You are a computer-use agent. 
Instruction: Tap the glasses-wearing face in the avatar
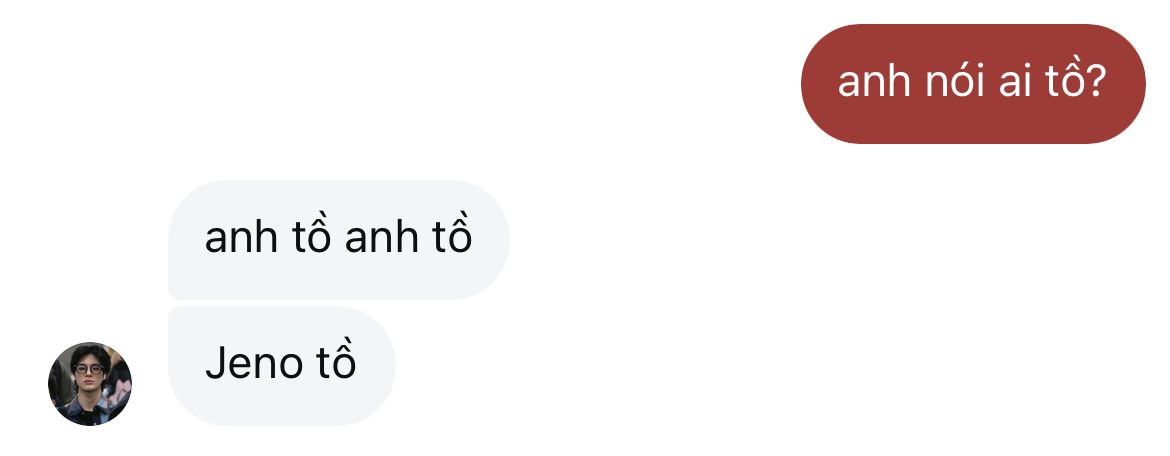89,372
